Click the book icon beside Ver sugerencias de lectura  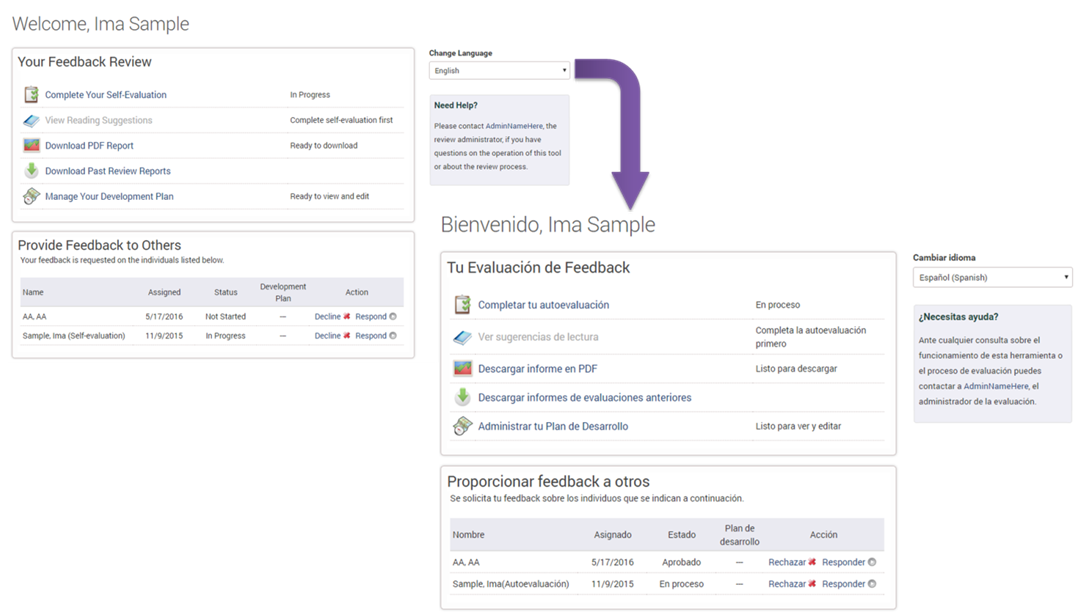click(462, 337)
